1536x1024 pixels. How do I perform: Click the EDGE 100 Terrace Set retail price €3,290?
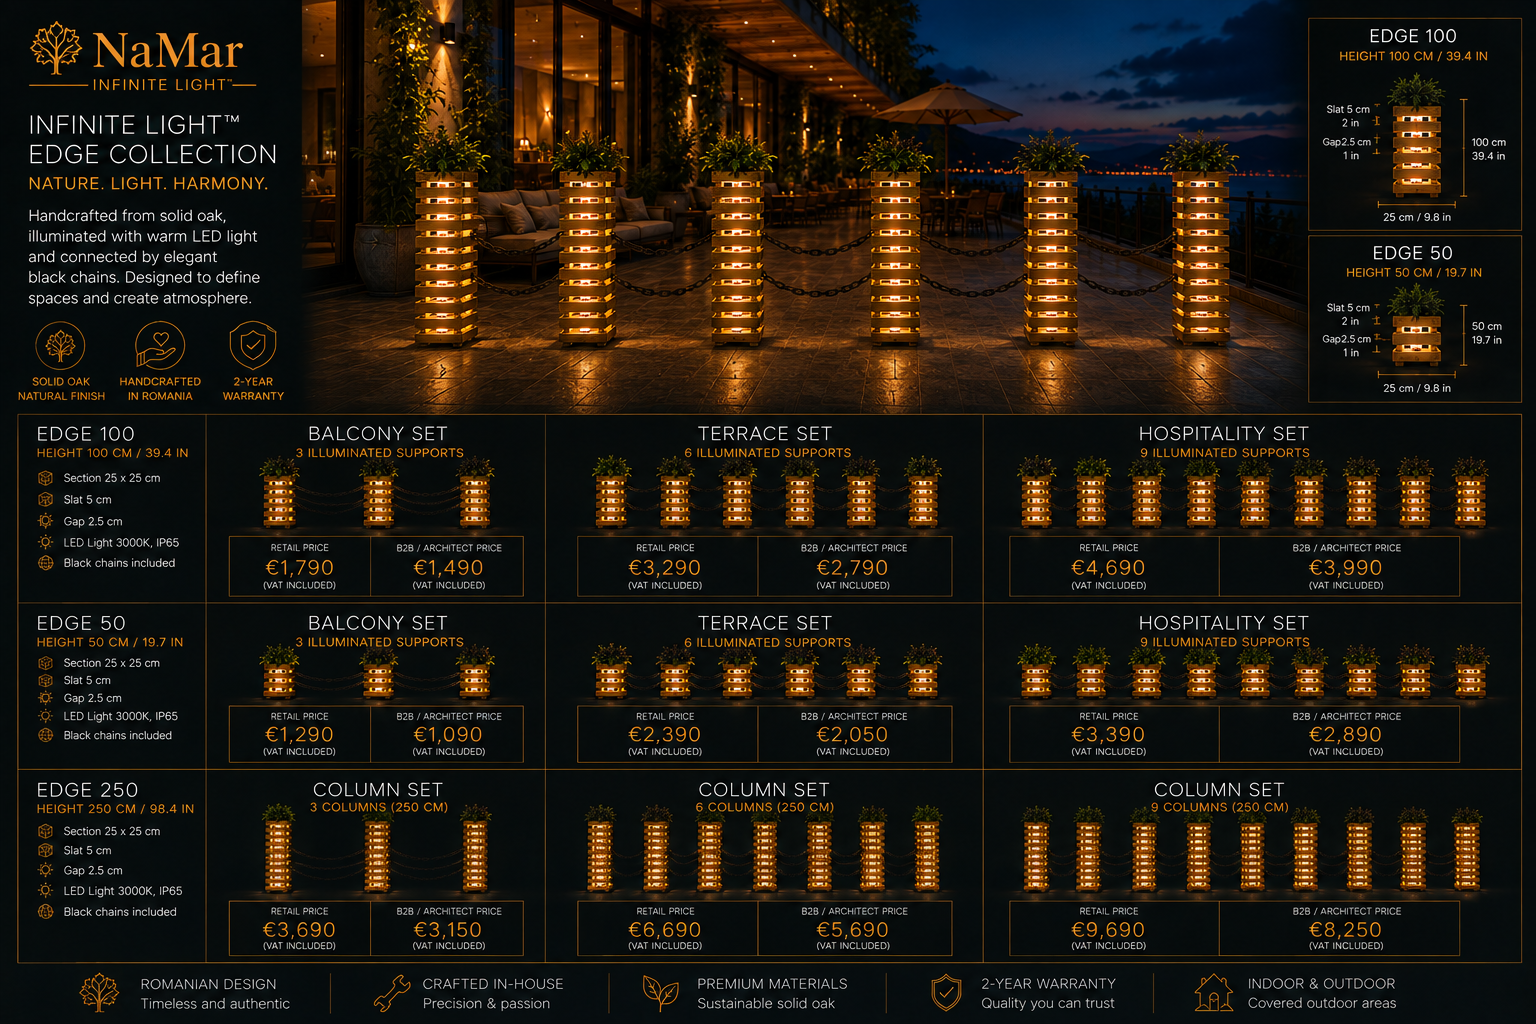[665, 568]
